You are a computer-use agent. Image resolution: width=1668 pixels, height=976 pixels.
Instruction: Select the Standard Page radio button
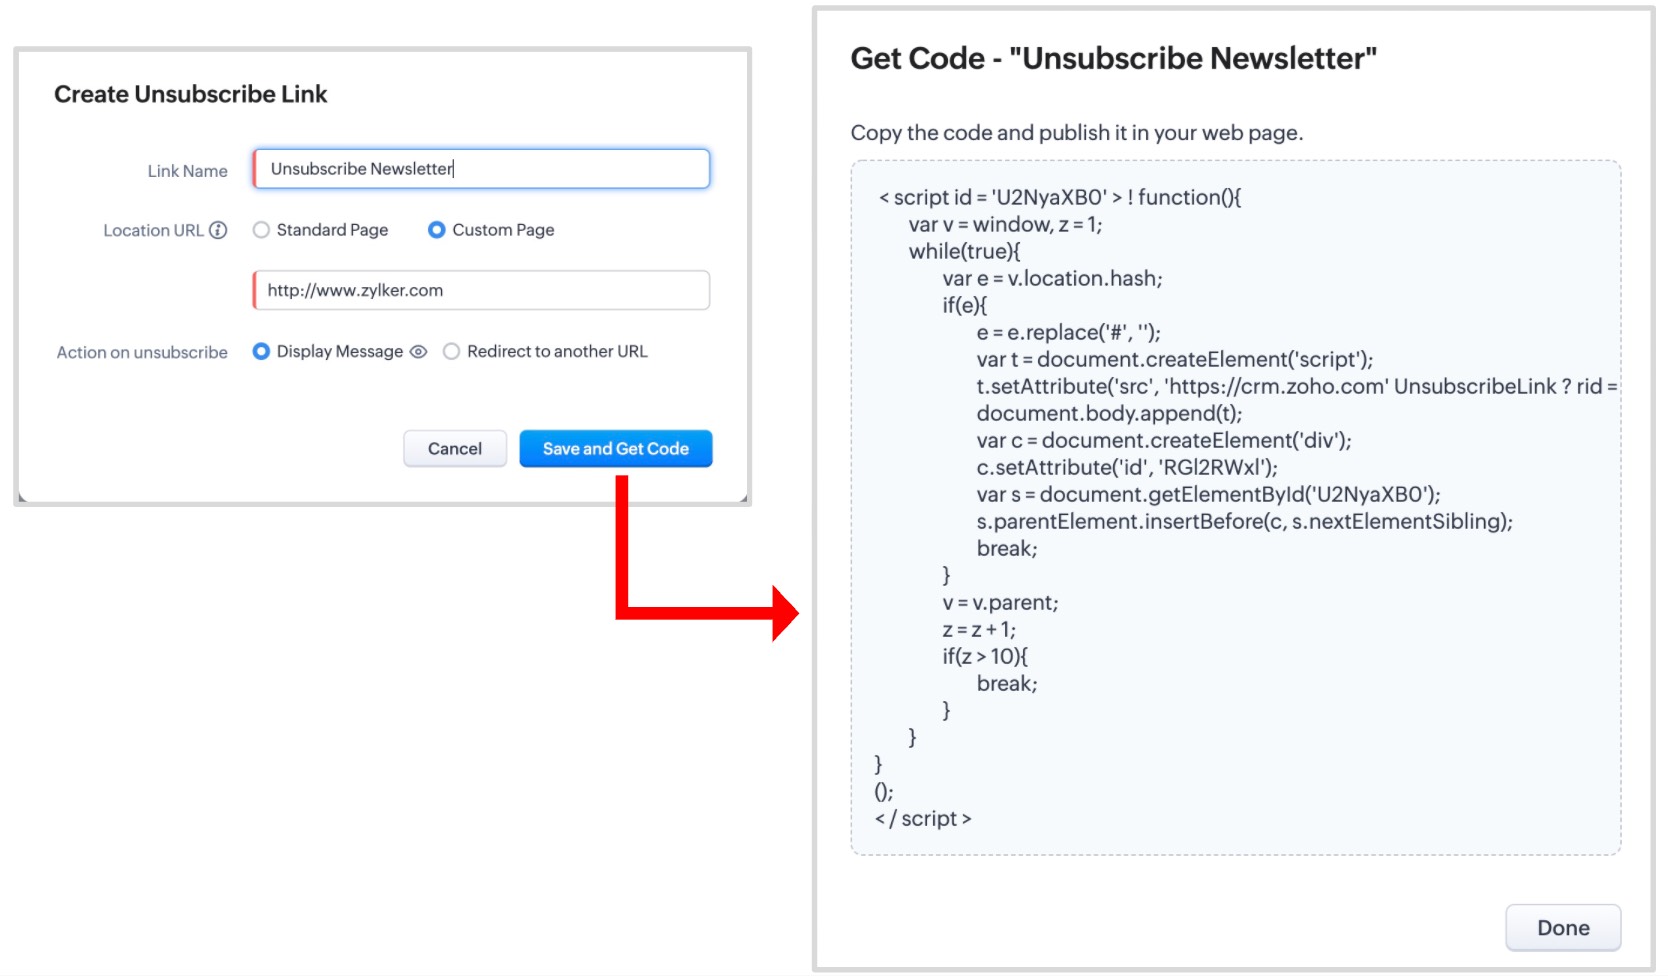pos(262,230)
